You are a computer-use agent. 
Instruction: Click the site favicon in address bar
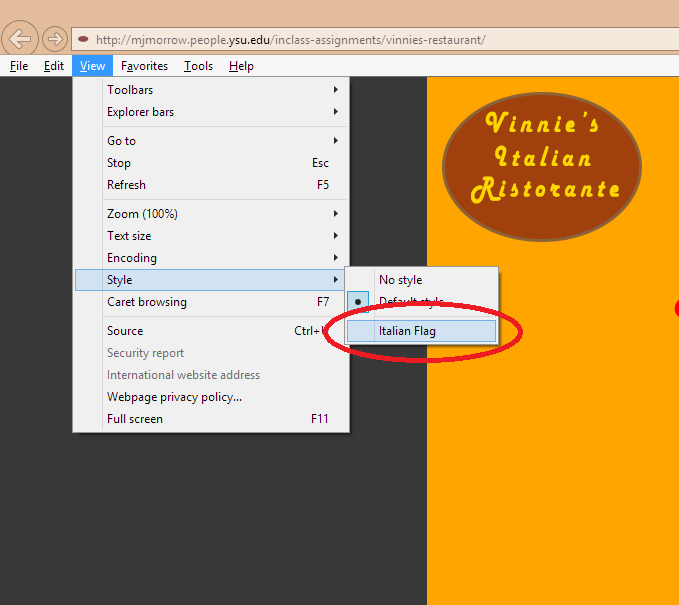pos(84,40)
